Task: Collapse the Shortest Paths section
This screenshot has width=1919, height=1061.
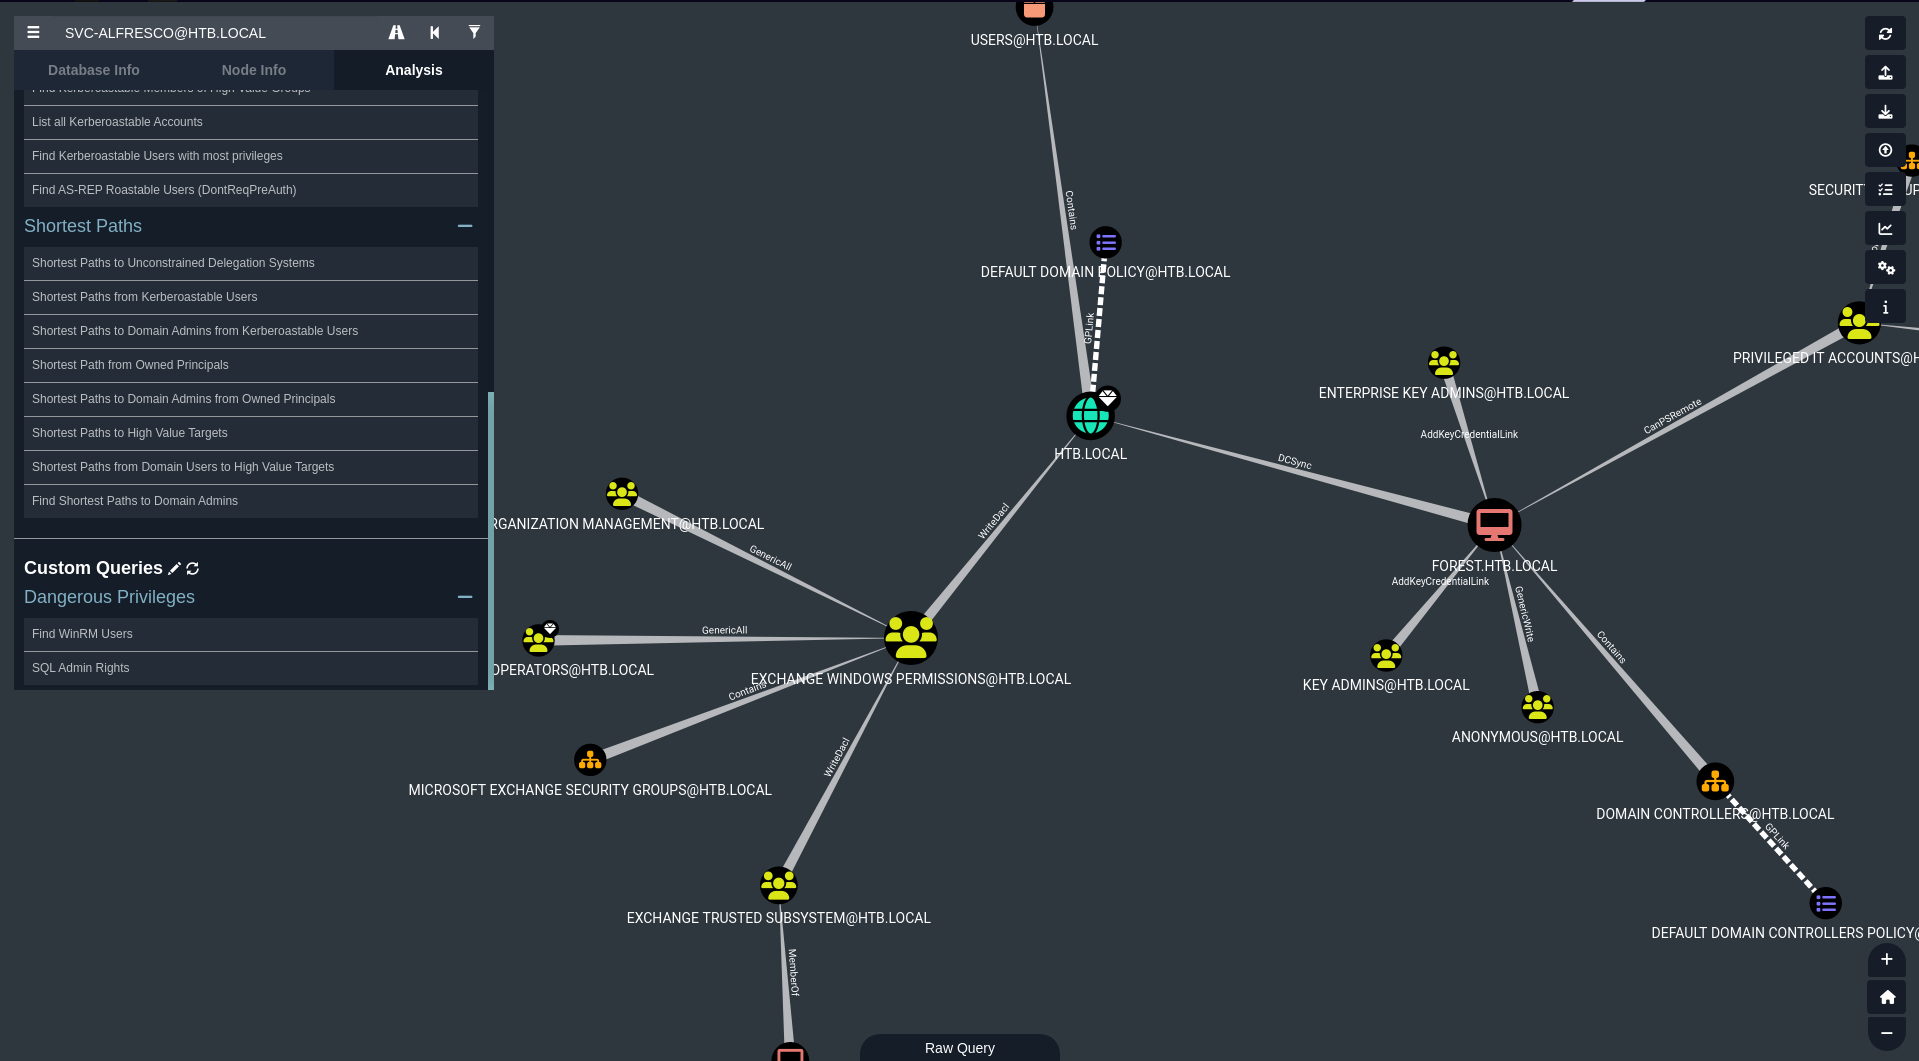Action: click(464, 226)
